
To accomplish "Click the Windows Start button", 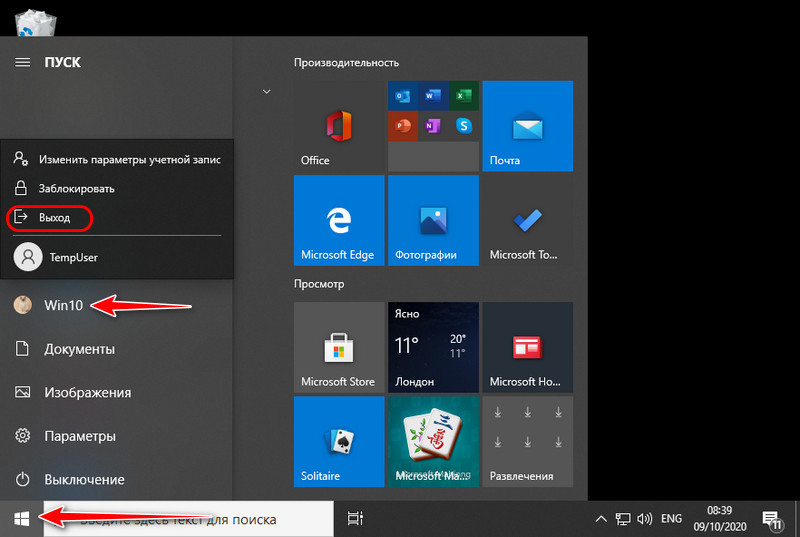I will point(21,519).
